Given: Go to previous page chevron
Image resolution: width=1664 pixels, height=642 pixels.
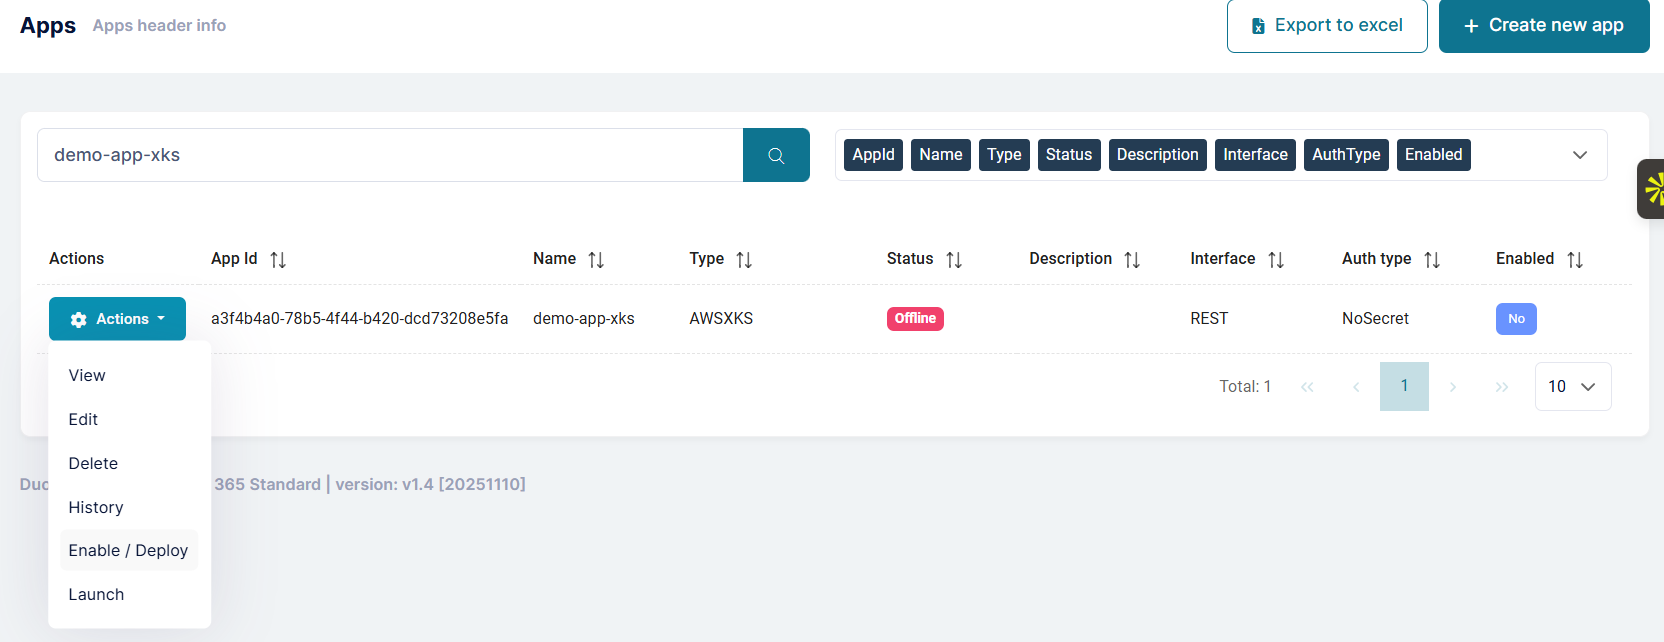Looking at the screenshot, I should (x=1356, y=387).
